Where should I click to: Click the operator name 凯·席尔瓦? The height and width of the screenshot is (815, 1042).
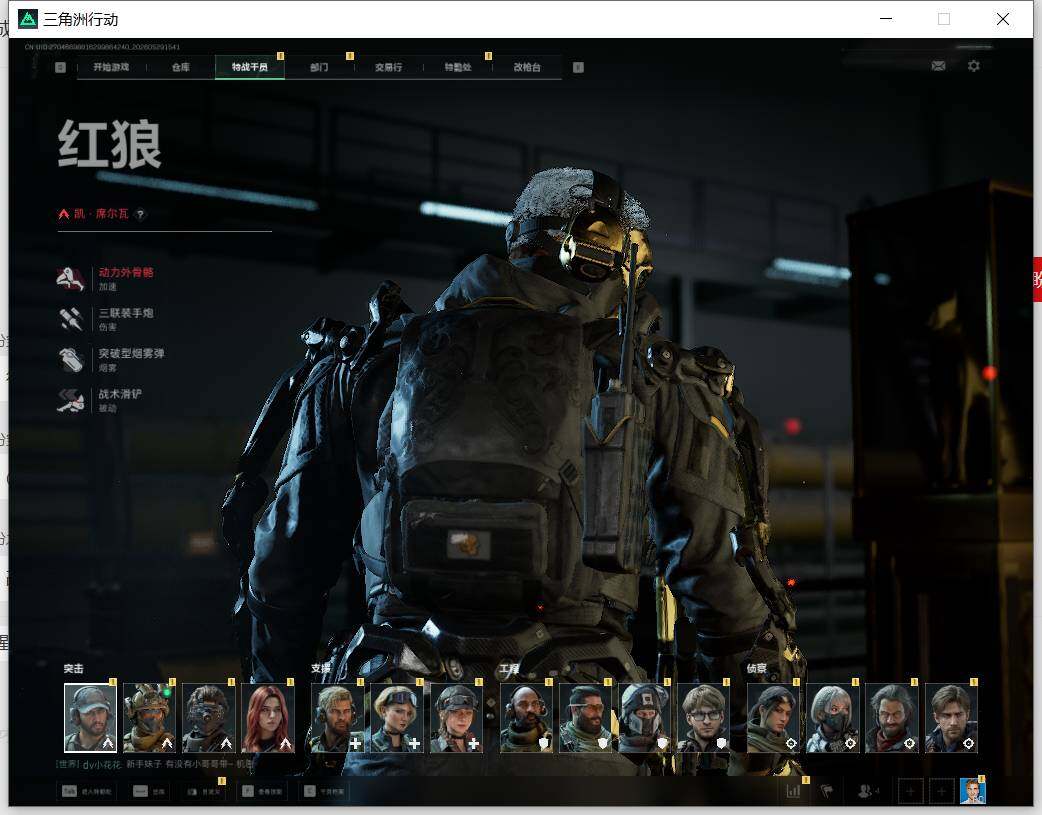pyautogui.click(x=101, y=214)
